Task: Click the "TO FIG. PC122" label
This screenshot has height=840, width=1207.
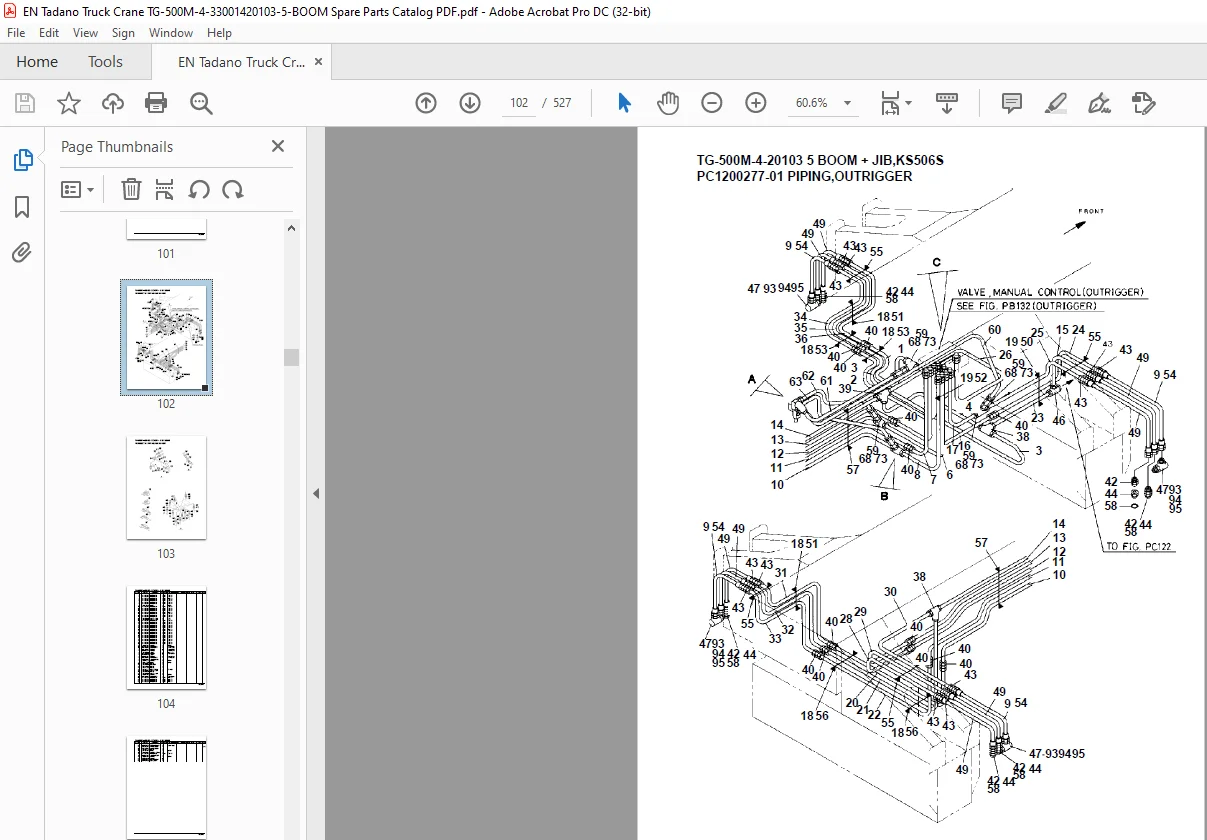Action: pyautogui.click(x=1139, y=547)
